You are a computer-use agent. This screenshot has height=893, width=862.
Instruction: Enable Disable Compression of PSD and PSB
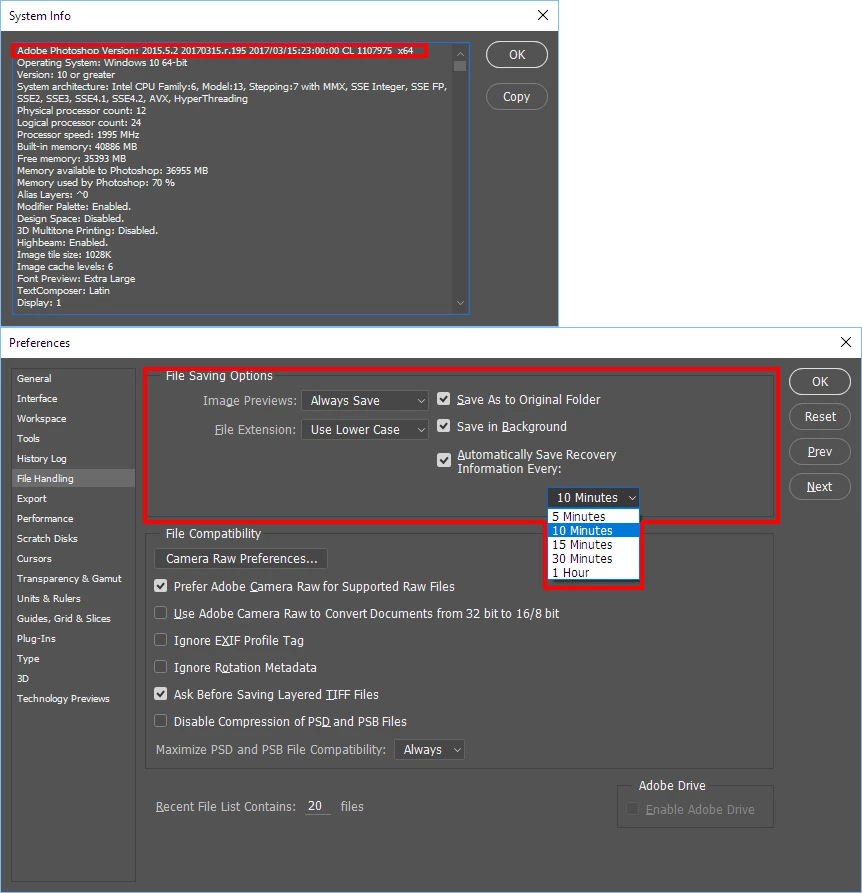pos(161,720)
